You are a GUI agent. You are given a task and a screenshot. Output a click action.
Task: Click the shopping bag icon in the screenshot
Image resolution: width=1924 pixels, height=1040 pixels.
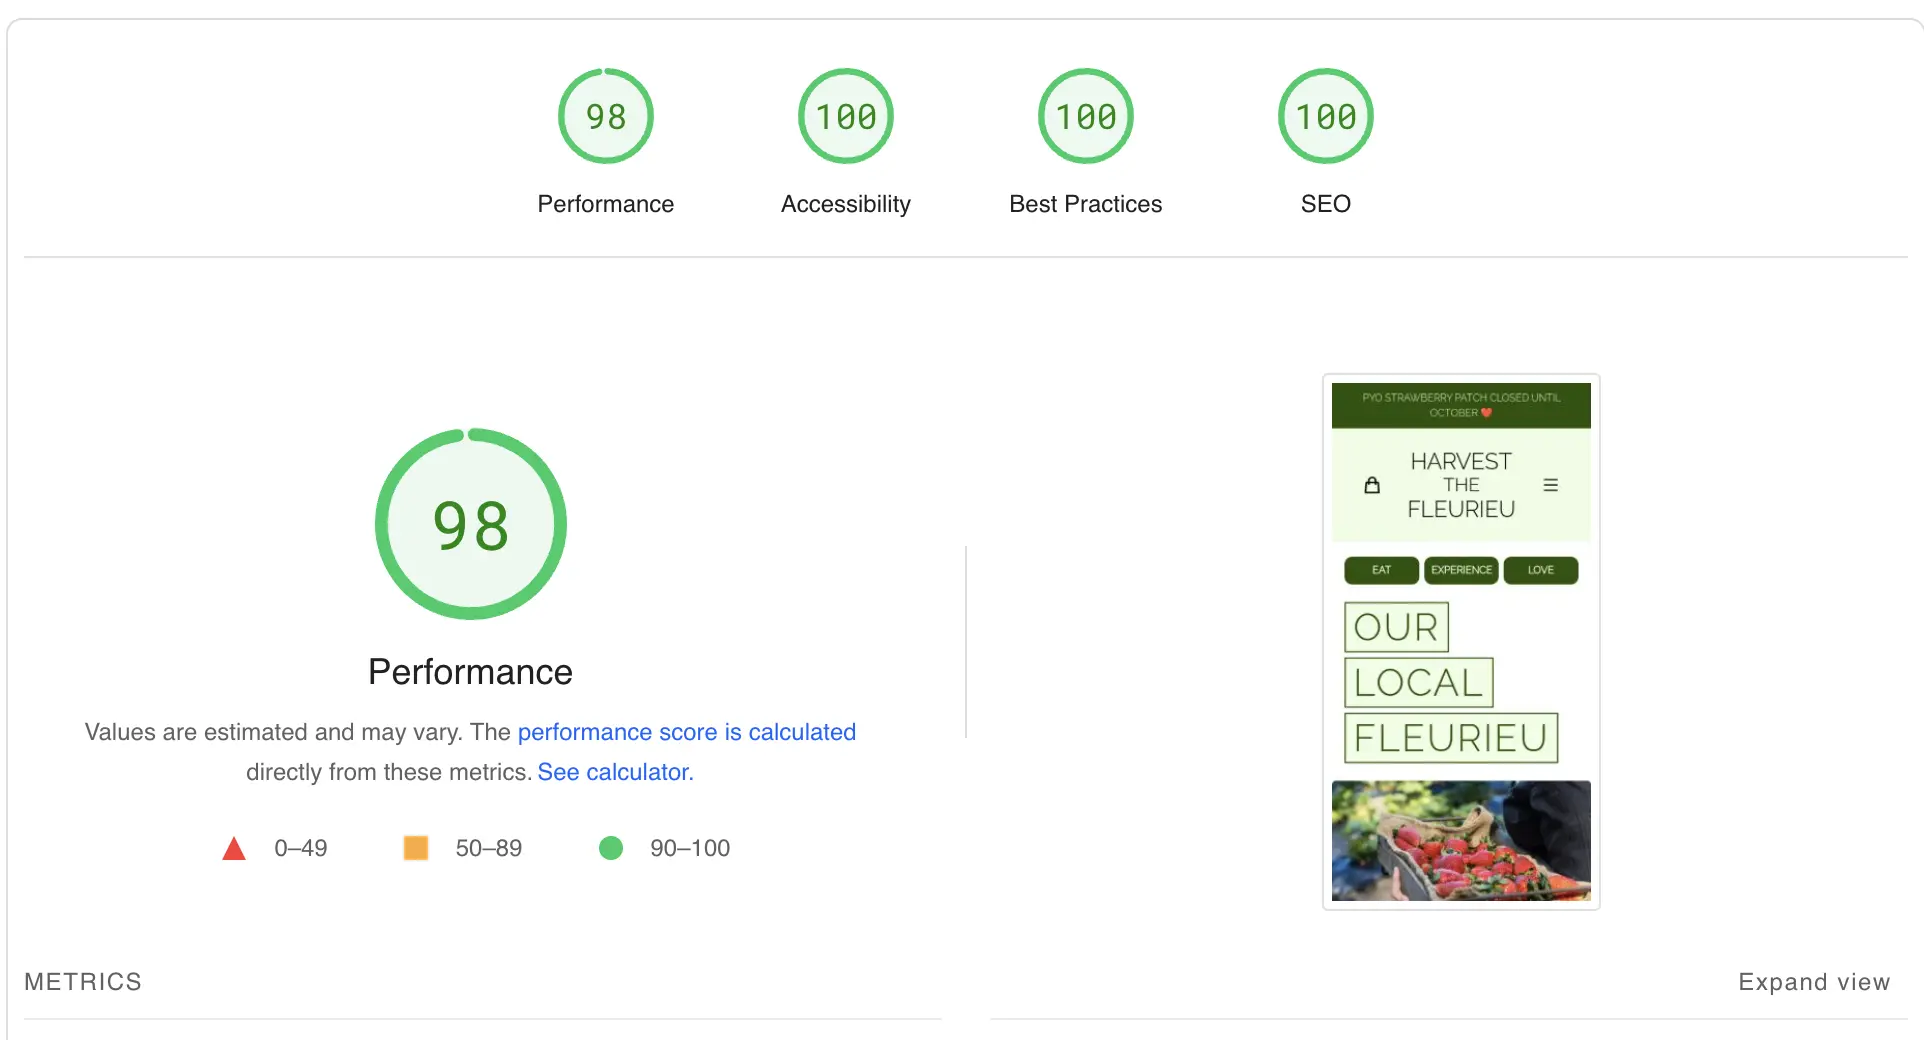tap(1372, 485)
